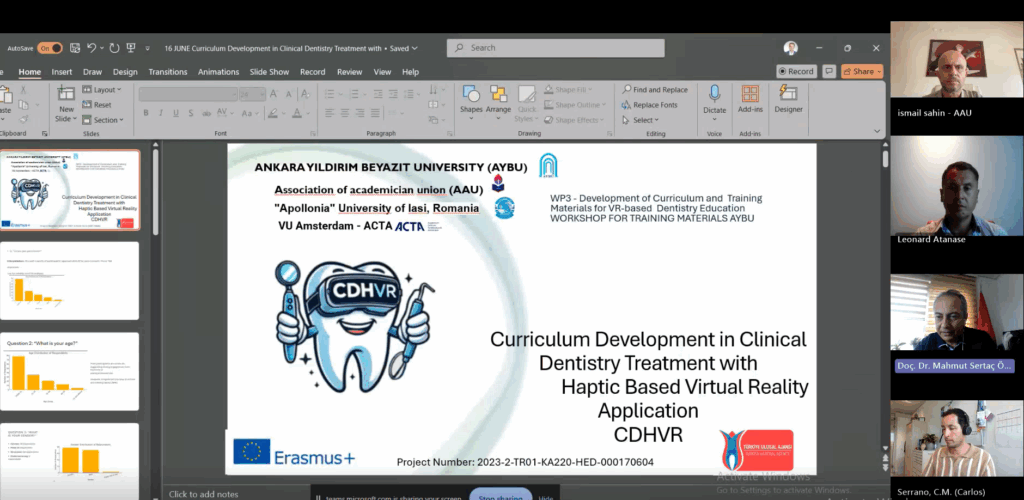Click the Search box
The image size is (1024, 500).
(x=556, y=48)
